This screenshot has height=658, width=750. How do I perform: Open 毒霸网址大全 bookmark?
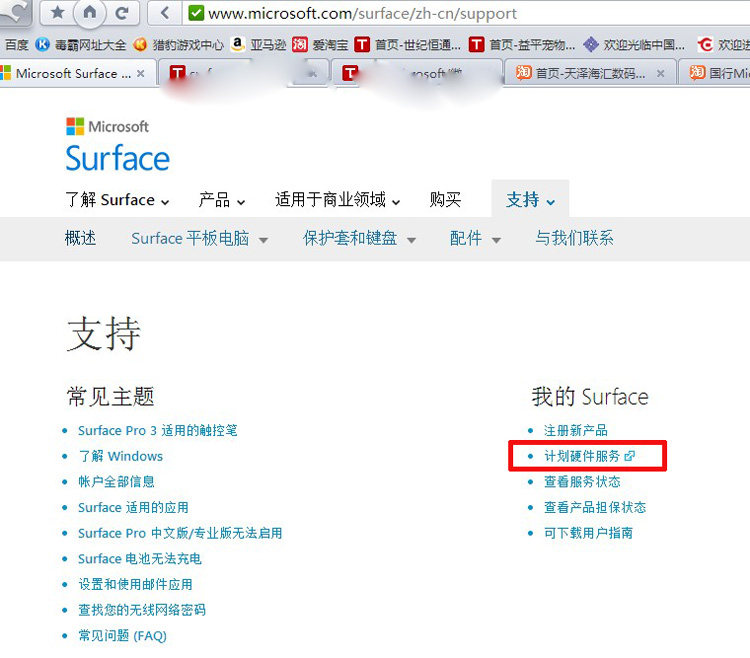coord(81,45)
